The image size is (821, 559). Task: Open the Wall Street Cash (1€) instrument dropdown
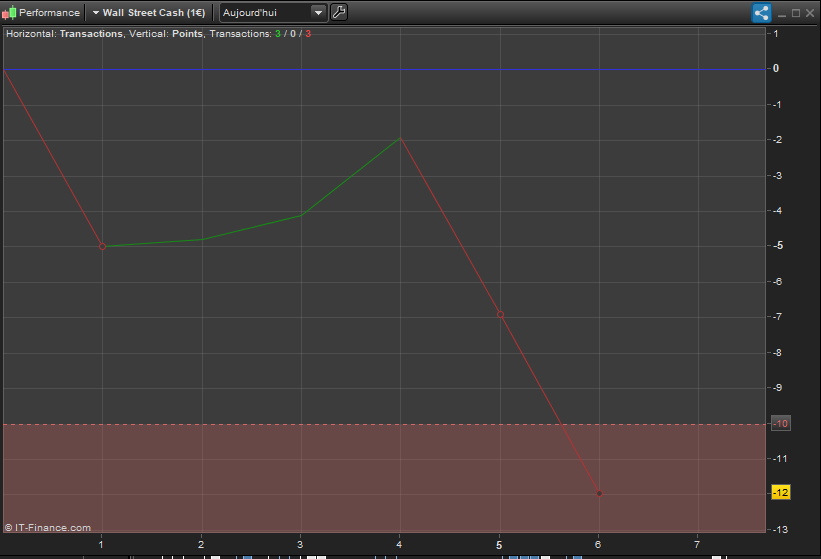pos(149,13)
